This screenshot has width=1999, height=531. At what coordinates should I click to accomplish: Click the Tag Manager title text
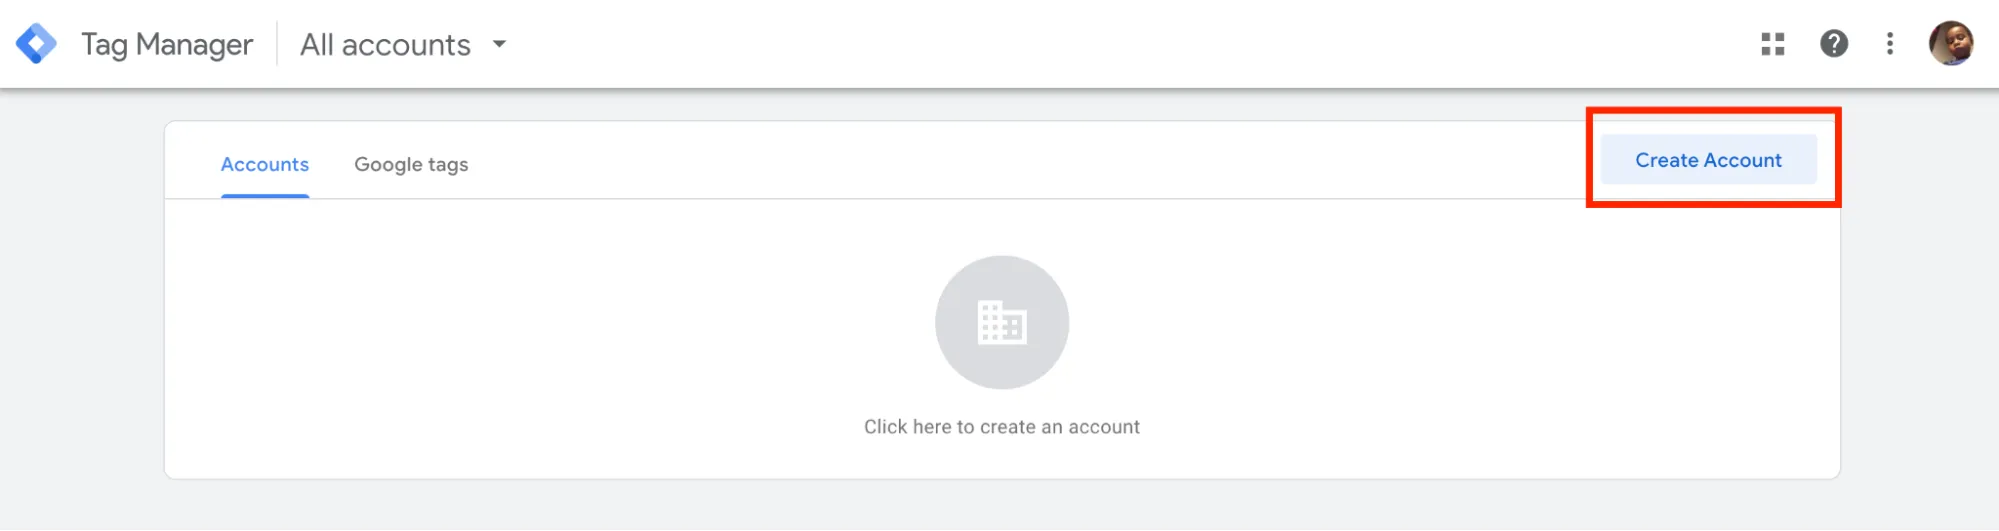click(167, 45)
